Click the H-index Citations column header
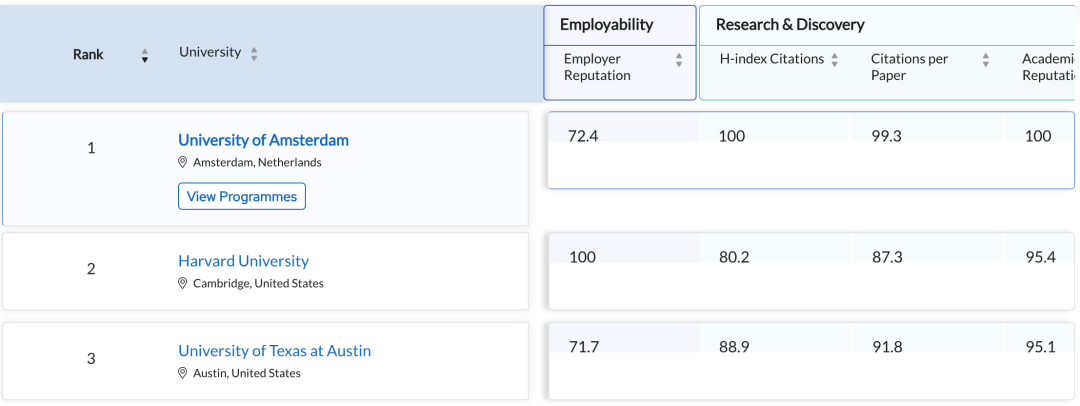The width and height of the screenshot is (1080, 406). pyautogui.click(x=771, y=59)
